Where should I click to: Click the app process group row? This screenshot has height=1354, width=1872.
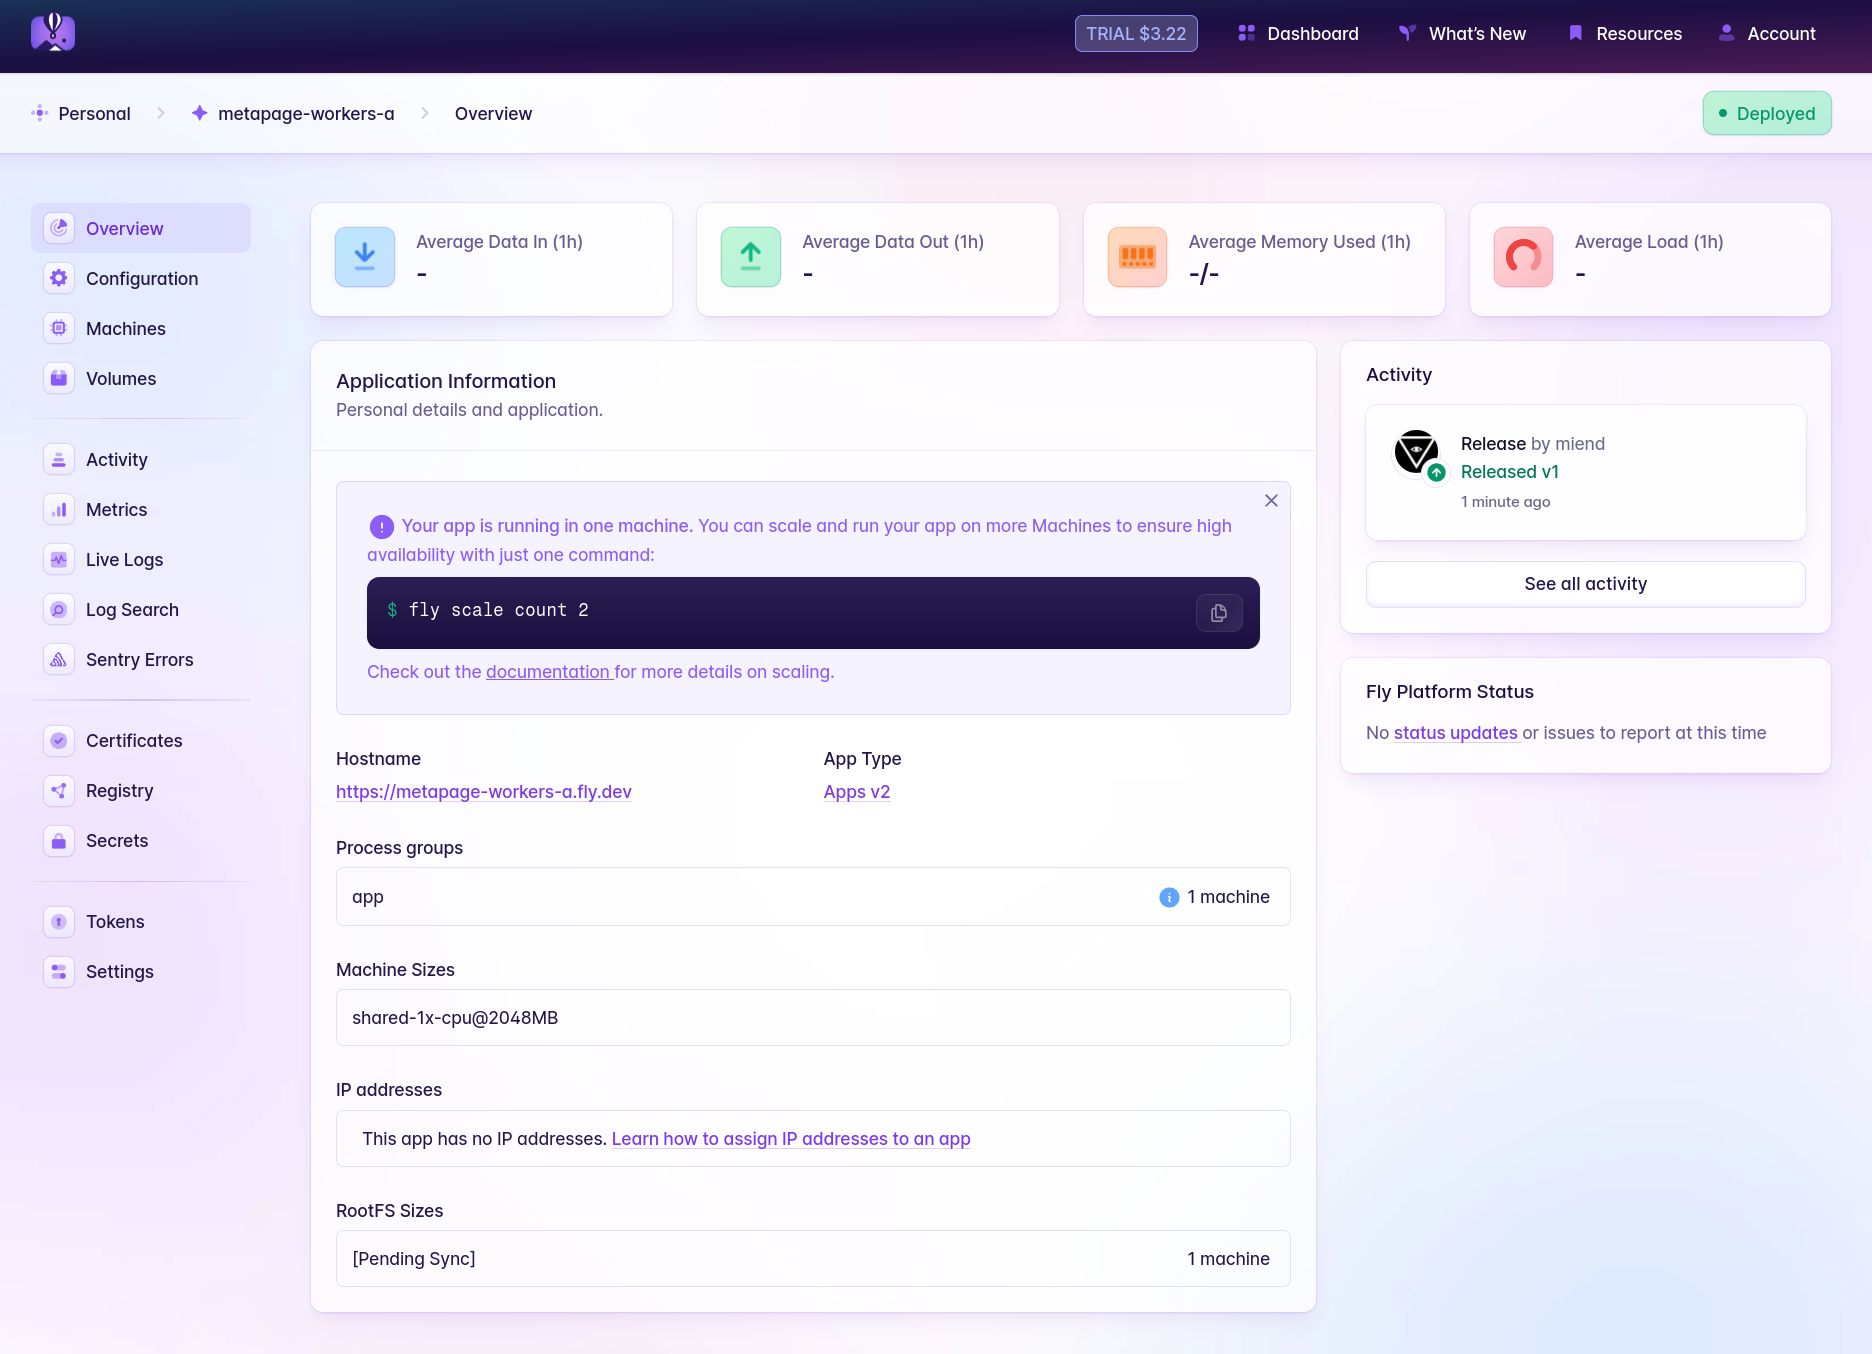point(813,896)
